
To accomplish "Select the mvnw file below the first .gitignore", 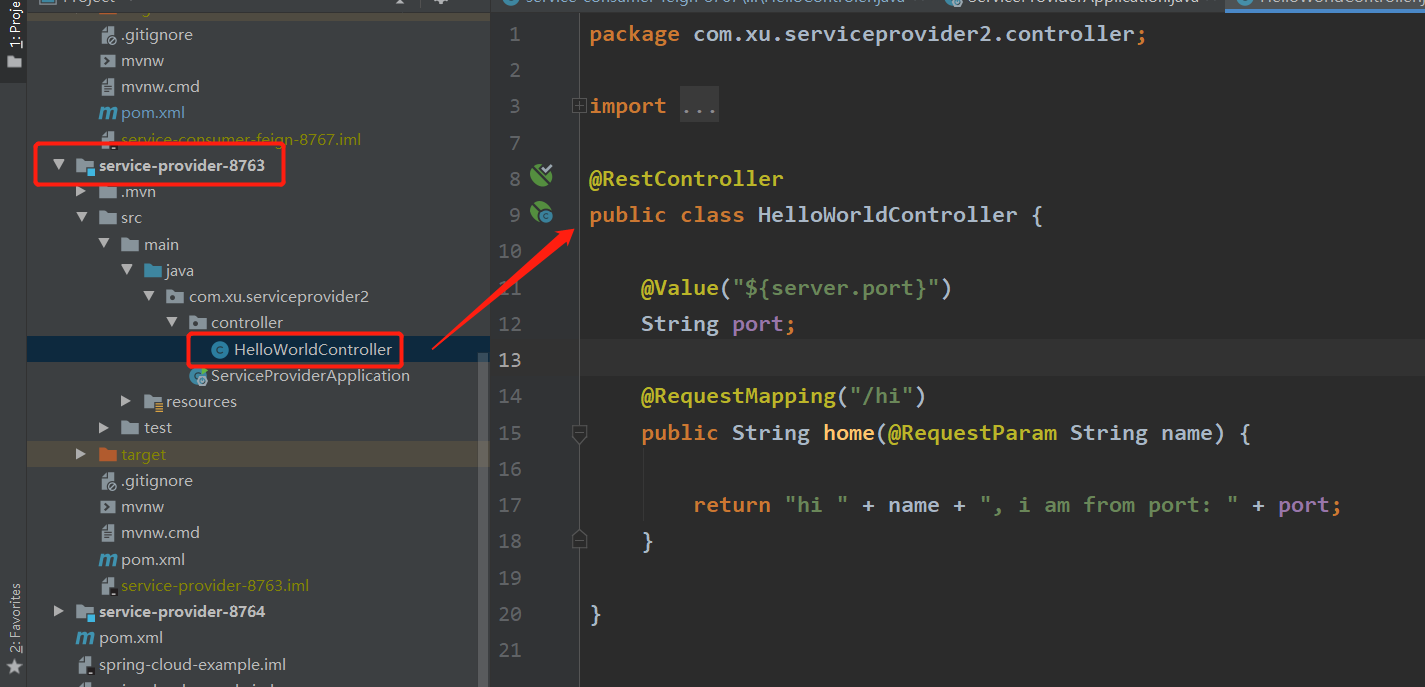I will click(x=142, y=60).
